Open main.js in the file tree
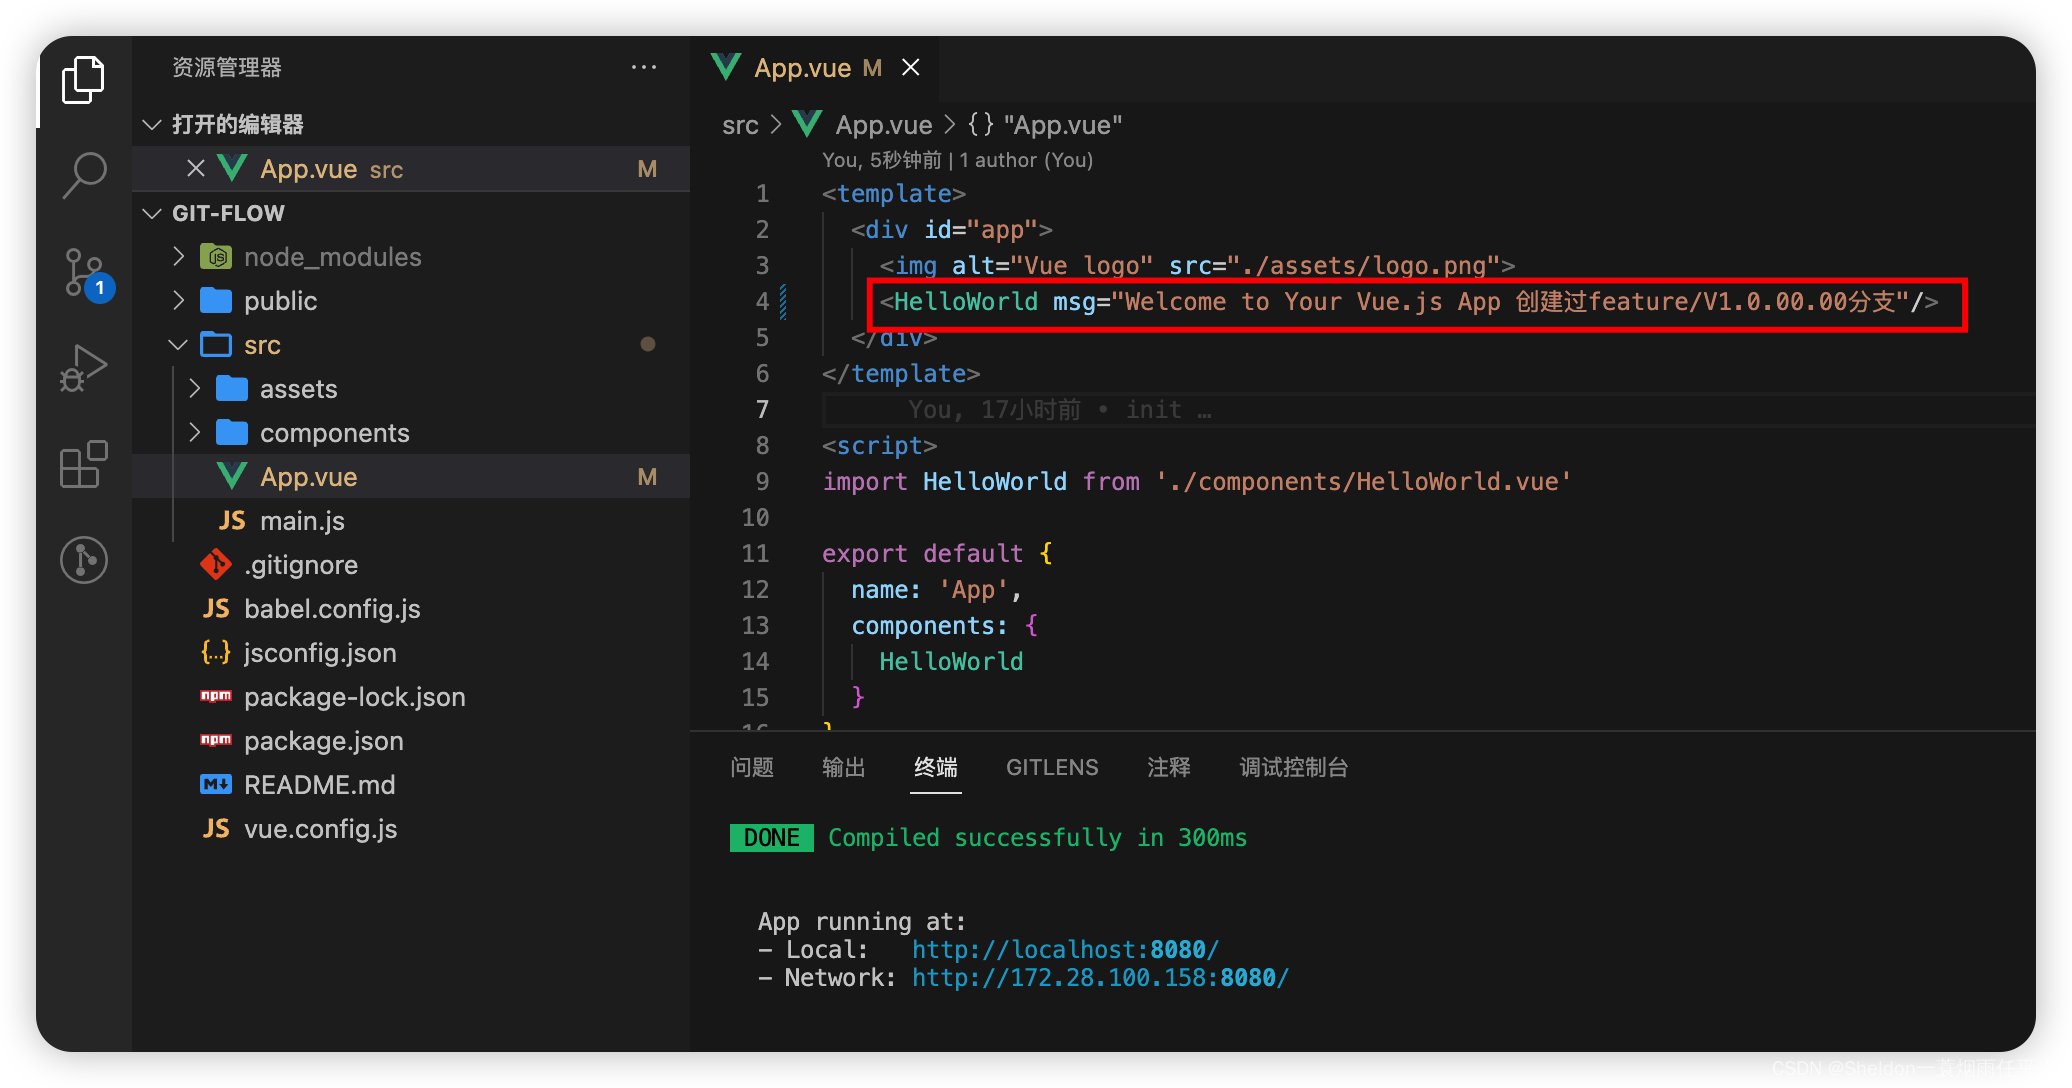Screen dimensions: 2072x1088 (302, 521)
